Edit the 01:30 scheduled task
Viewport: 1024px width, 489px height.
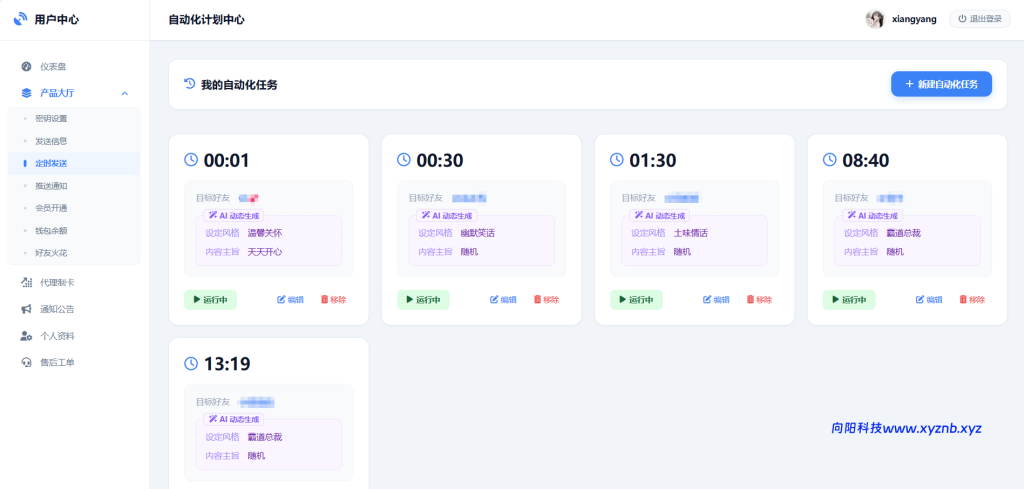pos(716,300)
